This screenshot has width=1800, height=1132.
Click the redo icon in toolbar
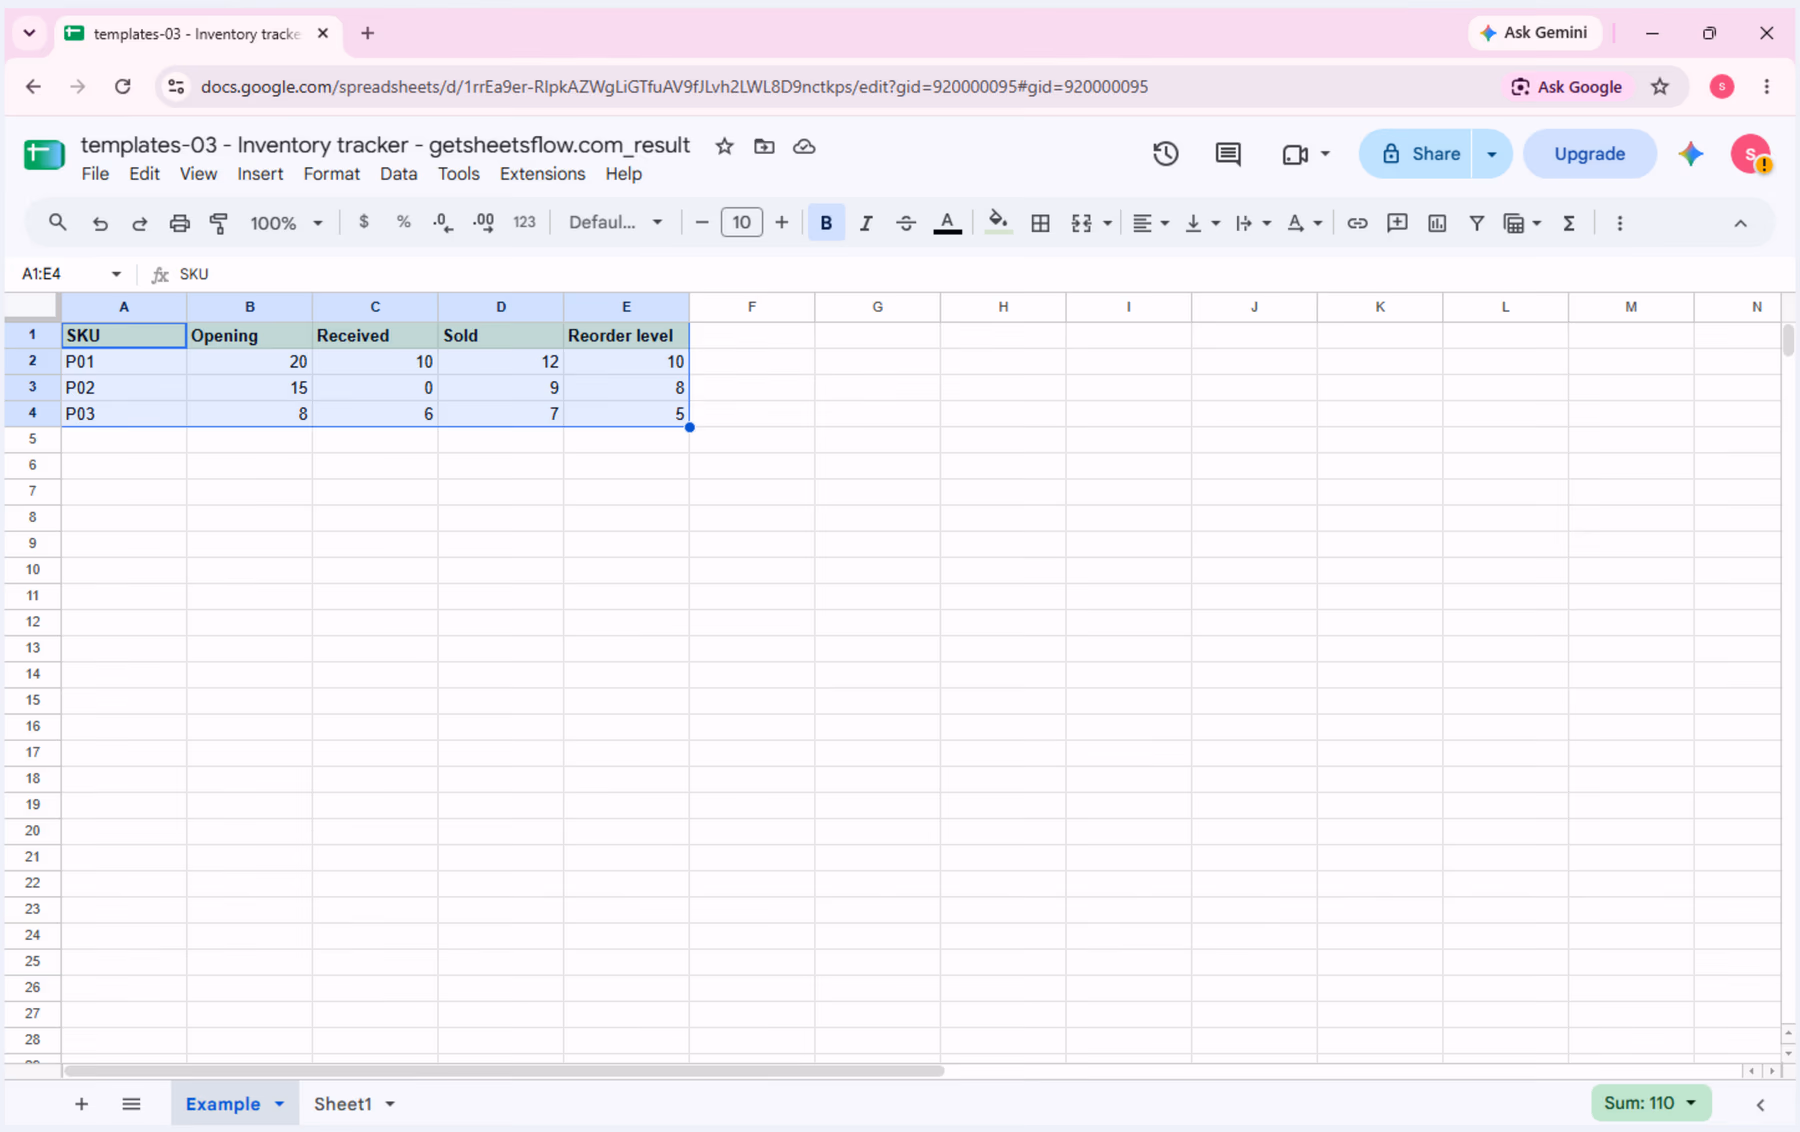140,223
